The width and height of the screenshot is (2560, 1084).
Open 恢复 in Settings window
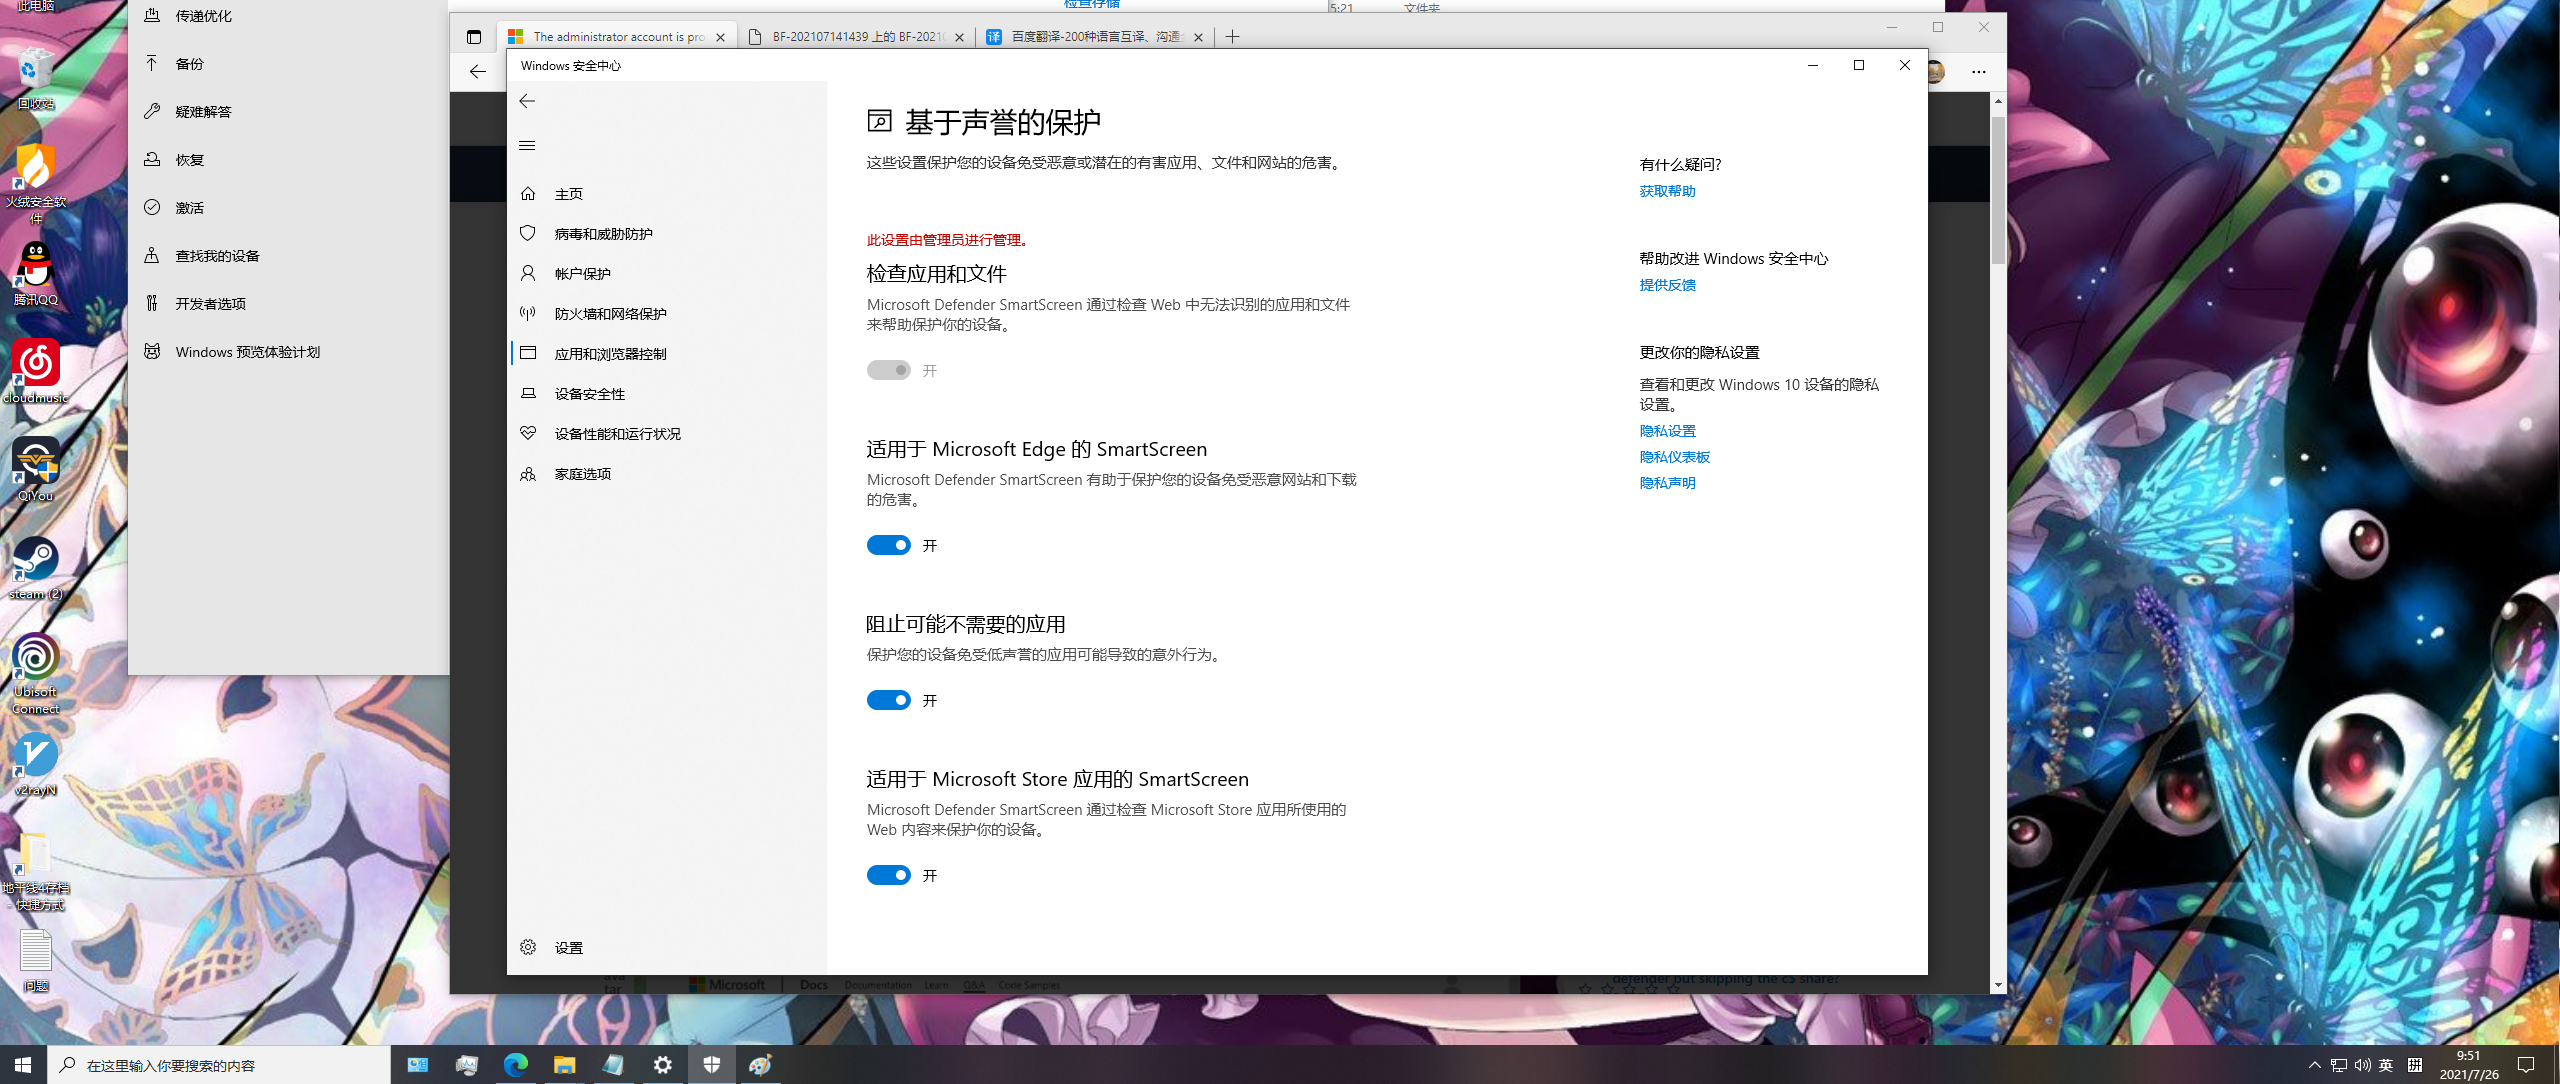[288, 160]
